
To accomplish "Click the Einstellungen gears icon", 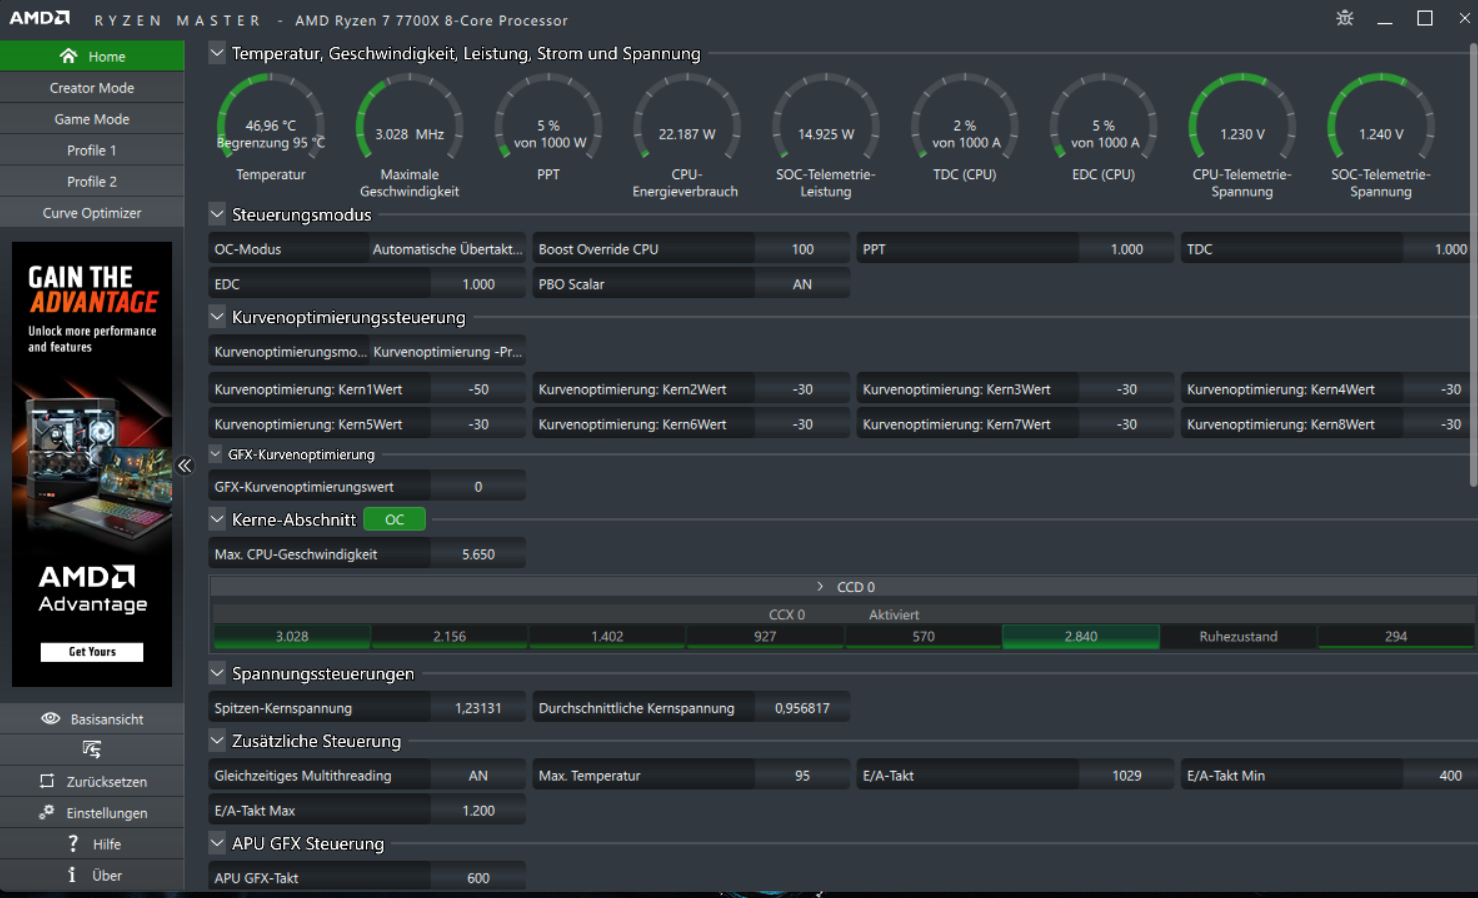I will tap(47, 812).
